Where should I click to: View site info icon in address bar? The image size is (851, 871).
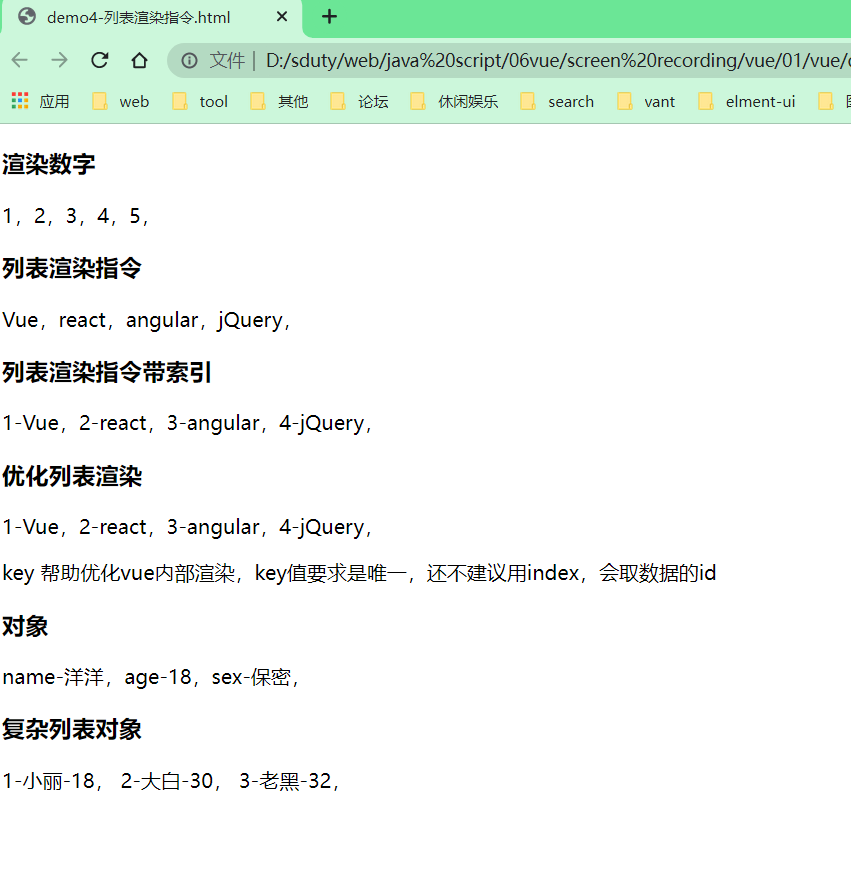[189, 60]
